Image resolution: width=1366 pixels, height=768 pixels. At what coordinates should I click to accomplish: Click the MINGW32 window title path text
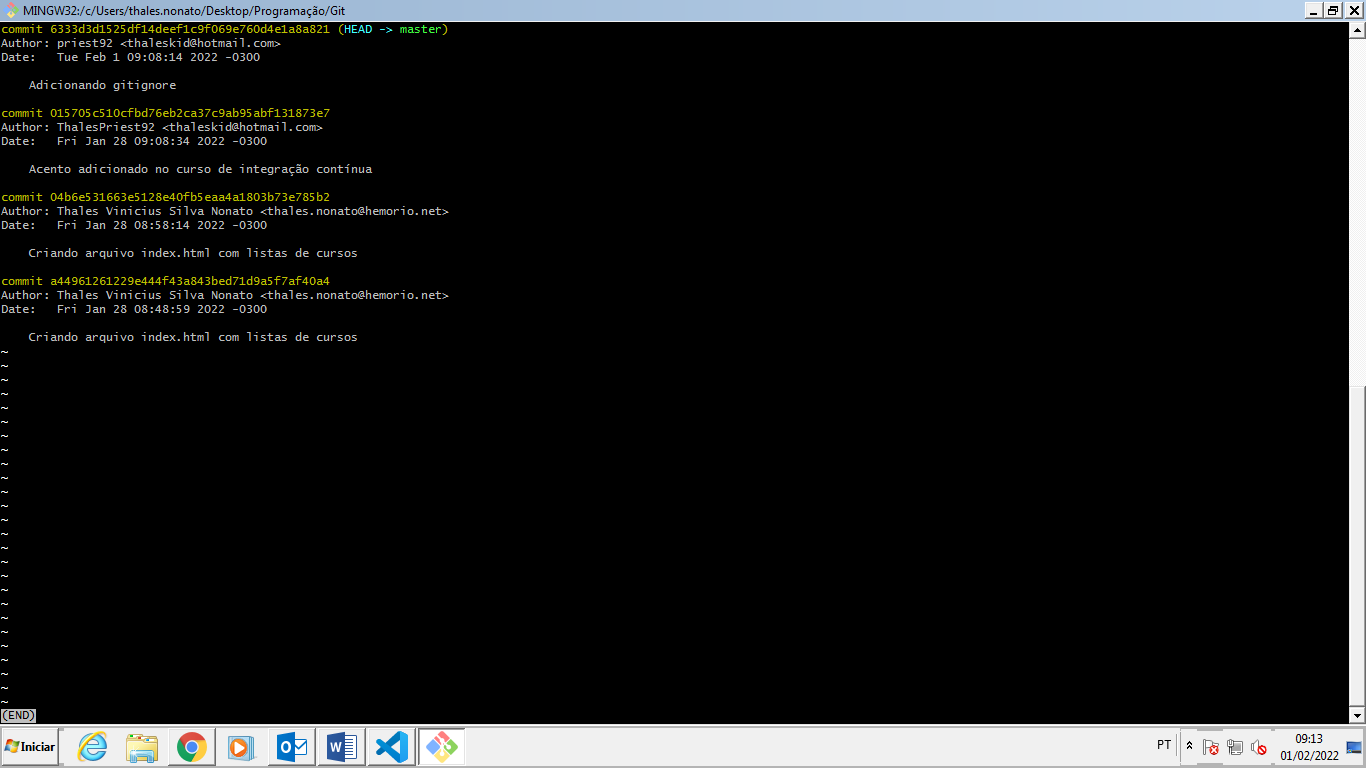coord(184,10)
